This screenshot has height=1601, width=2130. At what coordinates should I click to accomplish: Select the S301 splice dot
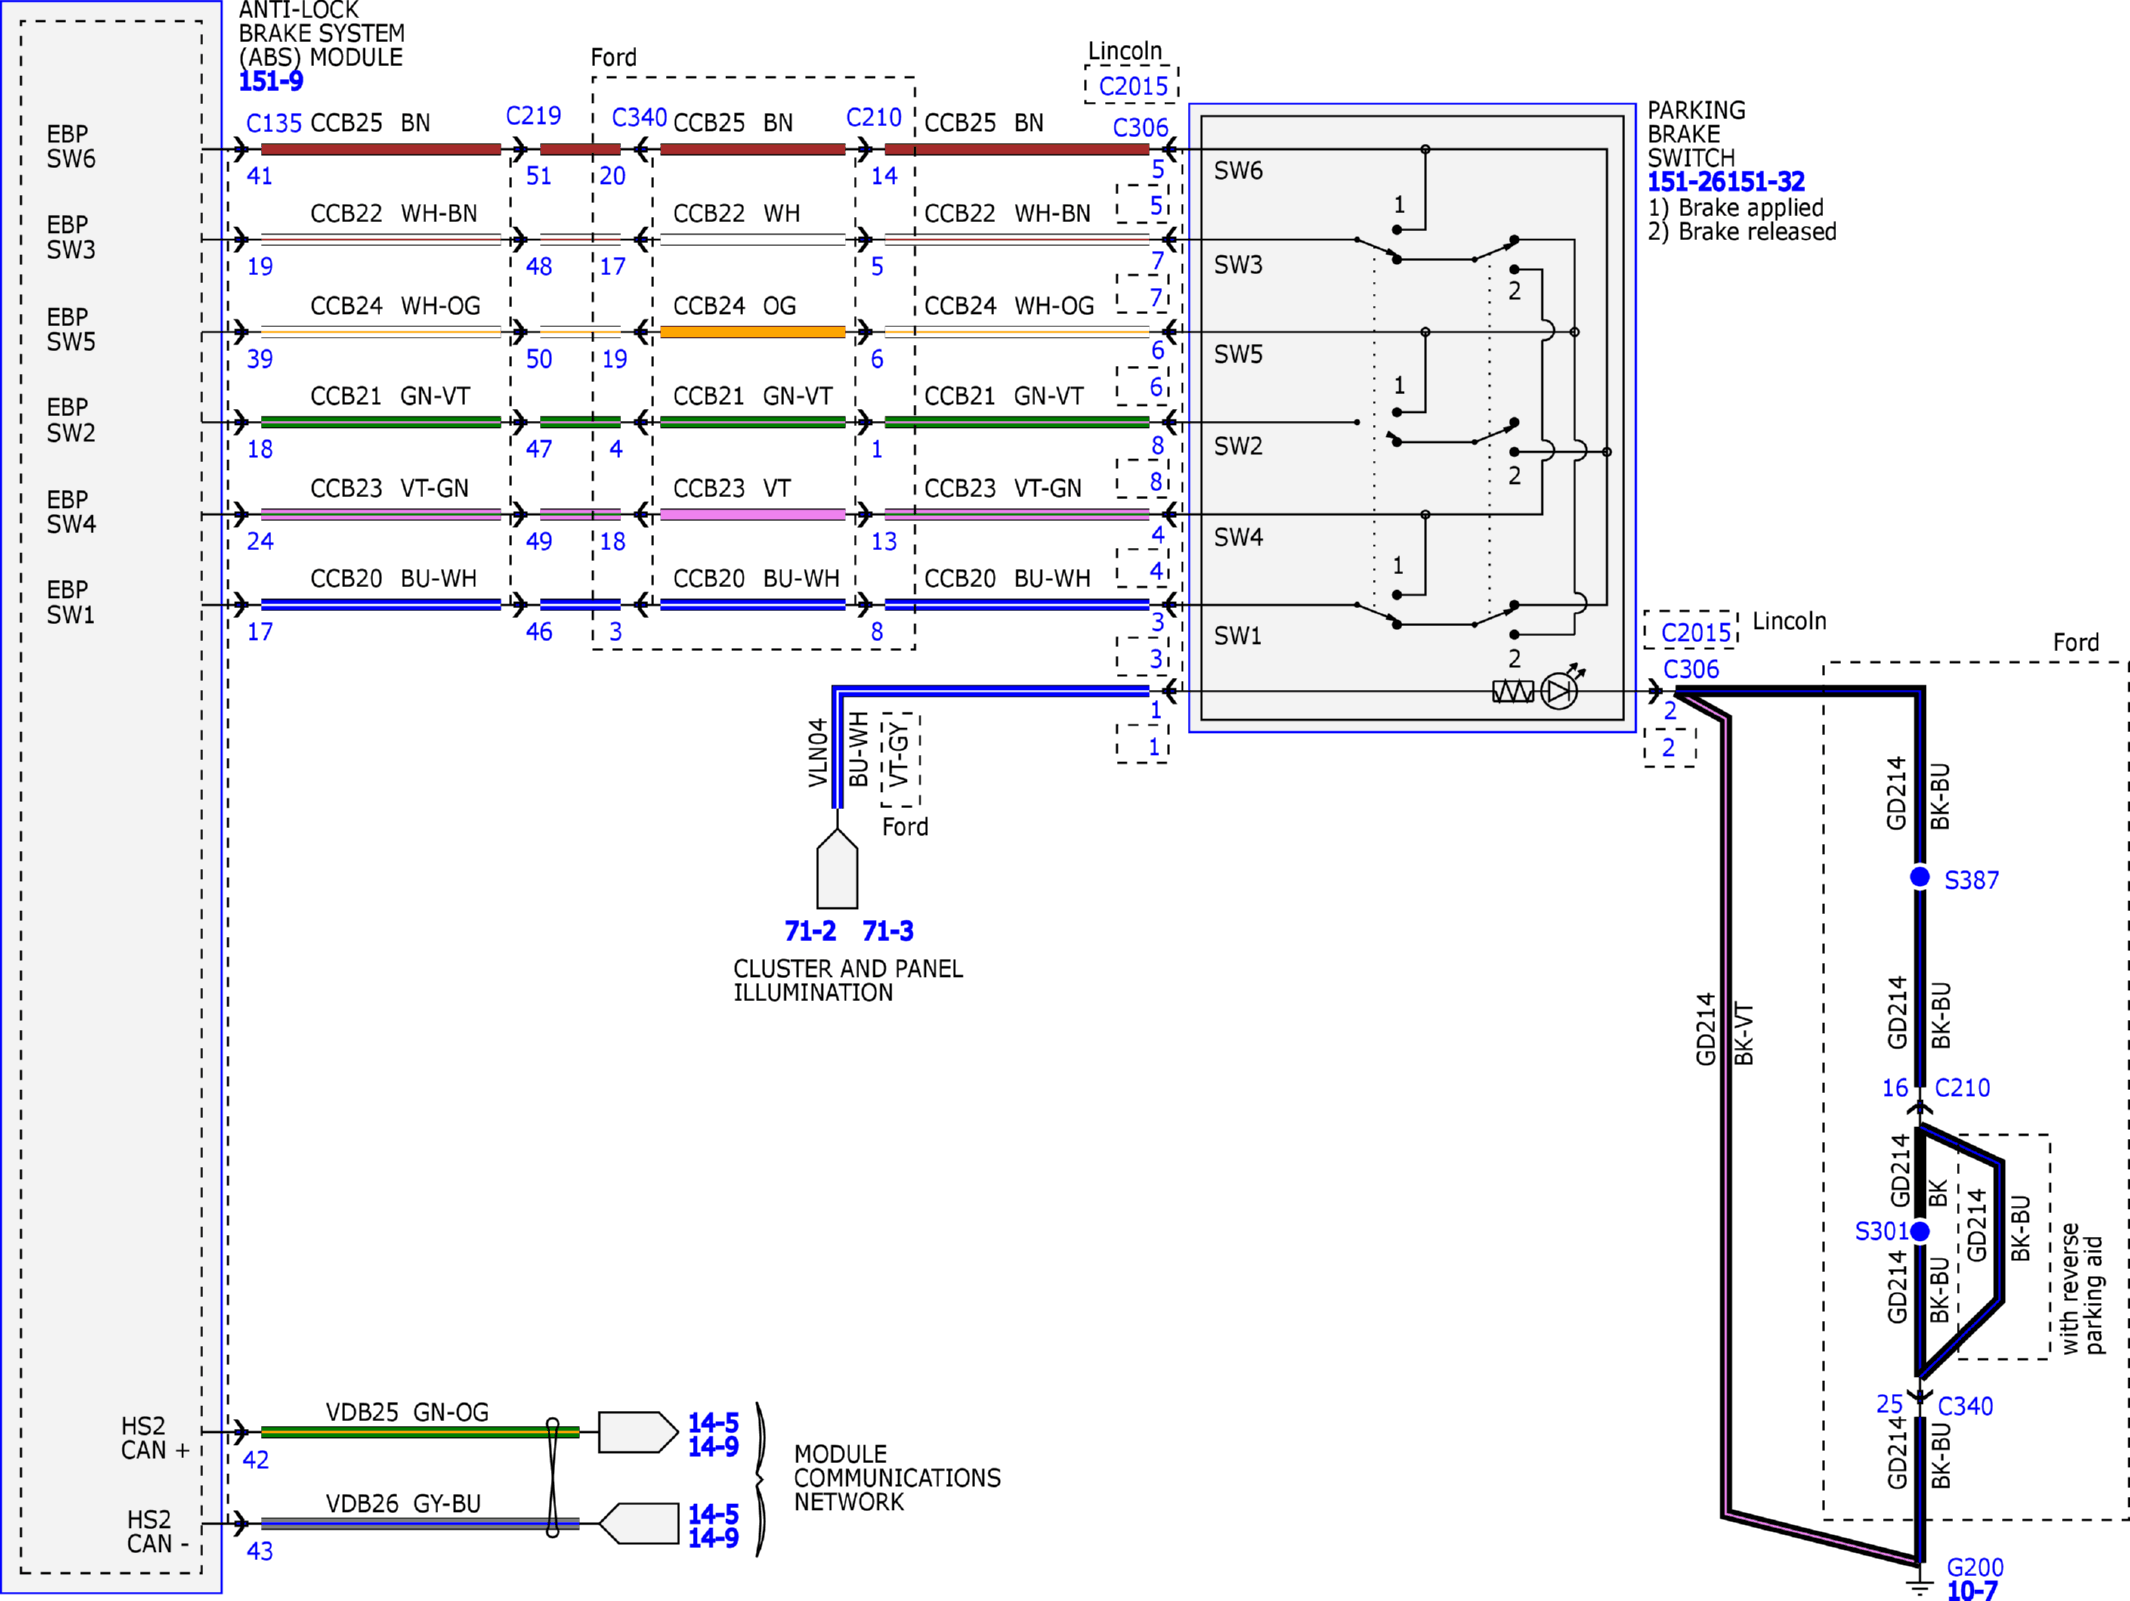(1920, 1231)
